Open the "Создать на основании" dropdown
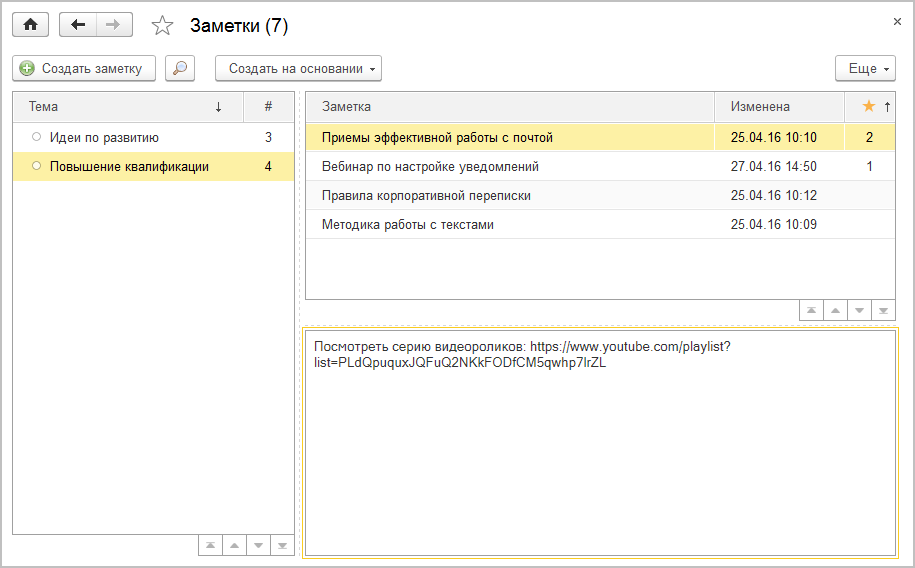Image resolution: width=915 pixels, height=568 pixels. (298, 68)
